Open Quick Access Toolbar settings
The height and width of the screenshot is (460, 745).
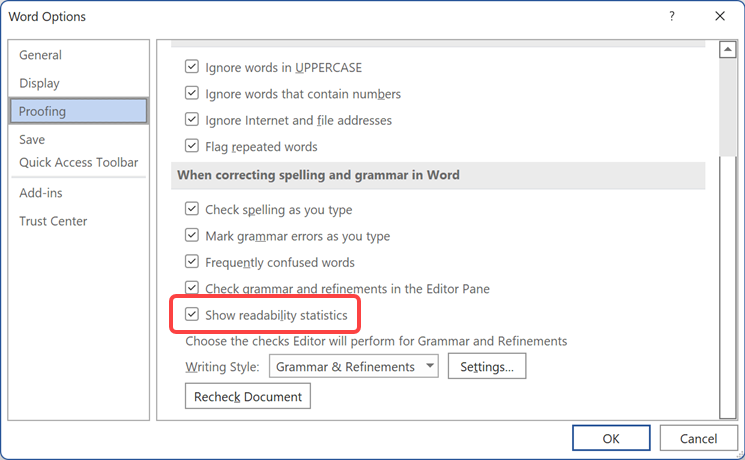[x=79, y=162]
